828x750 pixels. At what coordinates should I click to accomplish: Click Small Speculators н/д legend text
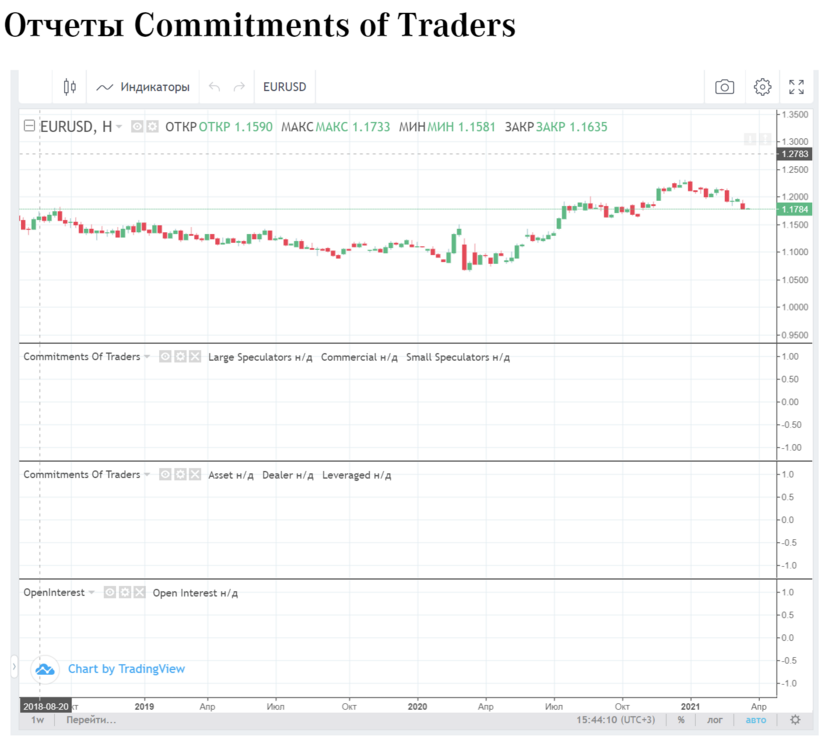click(x=458, y=357)
